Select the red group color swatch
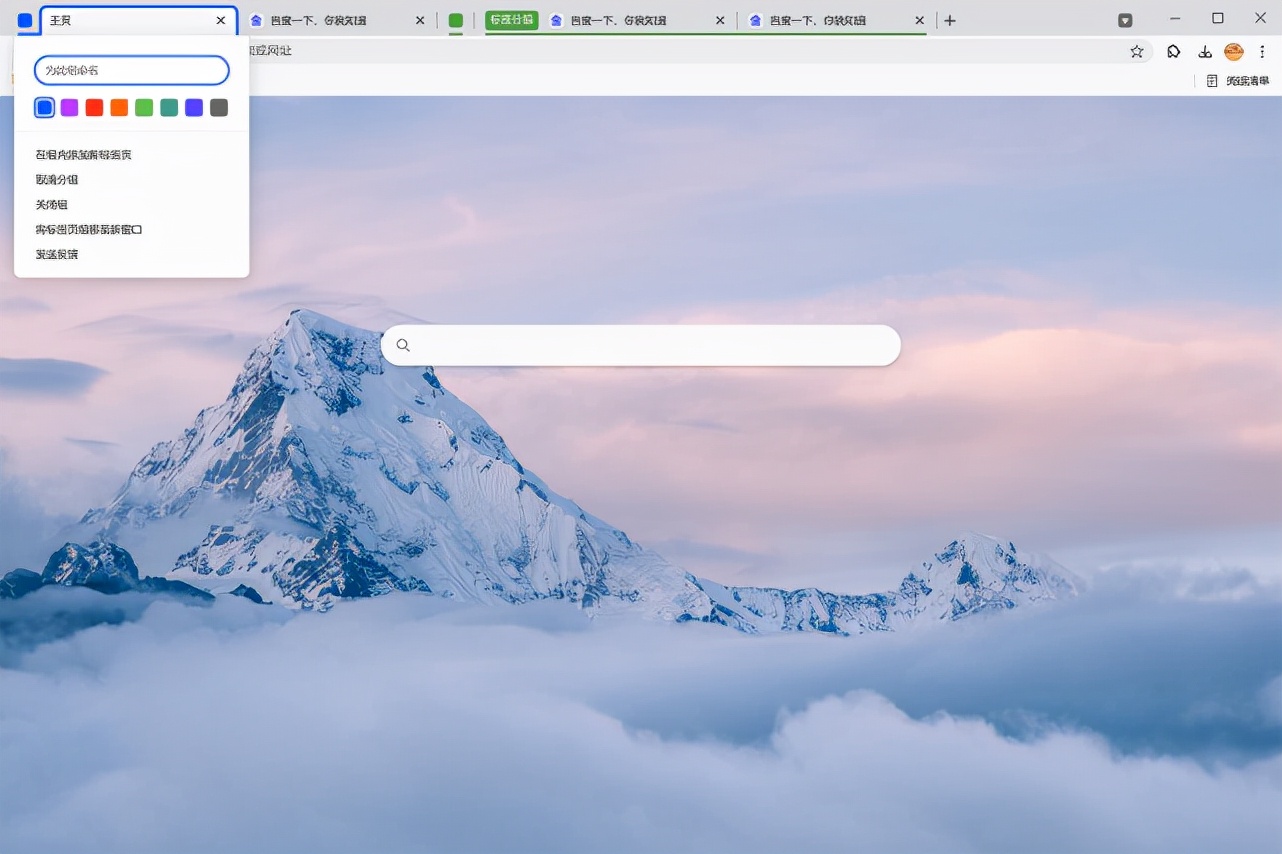1282x854 pixels. point(94,107)
